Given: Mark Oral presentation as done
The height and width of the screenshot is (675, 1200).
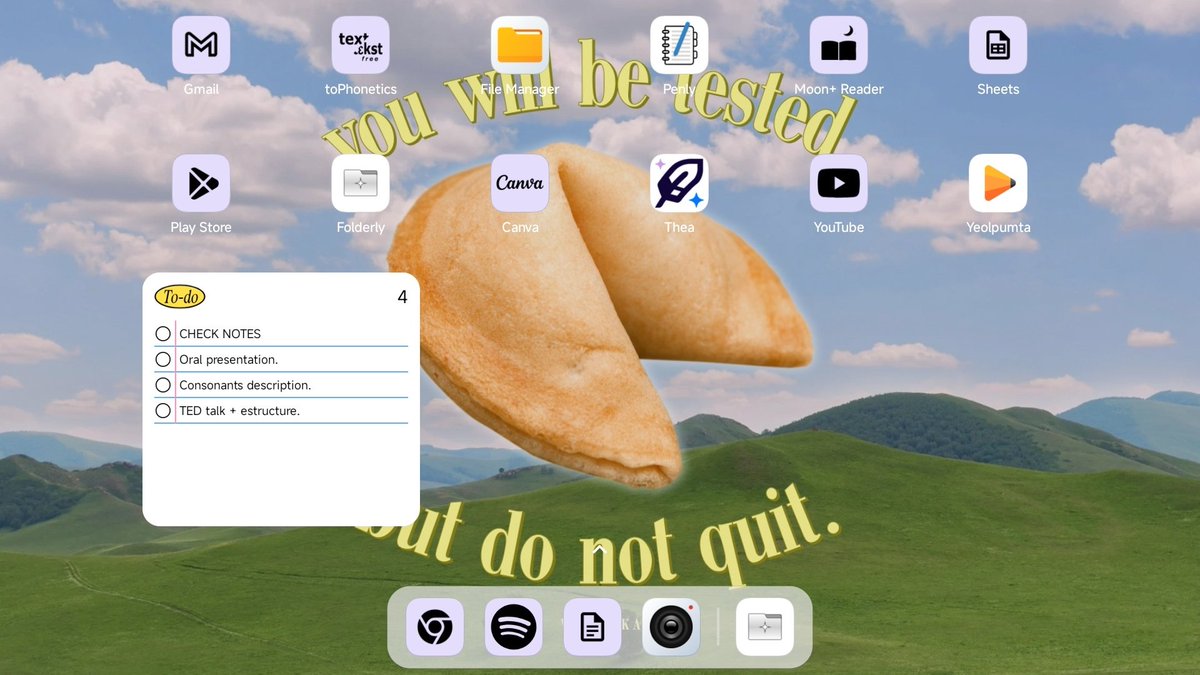Looking at the screenshot, I should [x=163, y=359].
